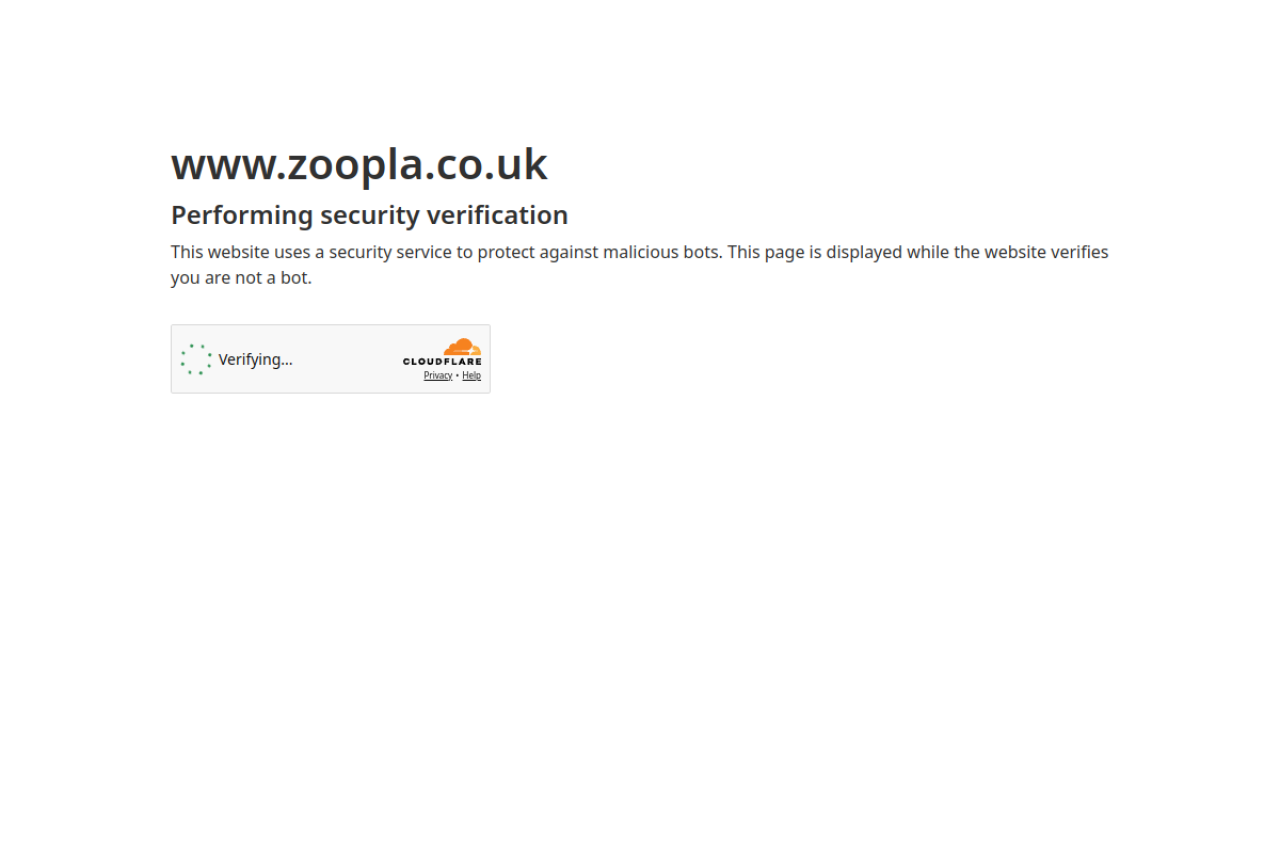Click the words security service in the paragraph
1280x853 pixels.
pyautogui.click(x=390, y=252)
